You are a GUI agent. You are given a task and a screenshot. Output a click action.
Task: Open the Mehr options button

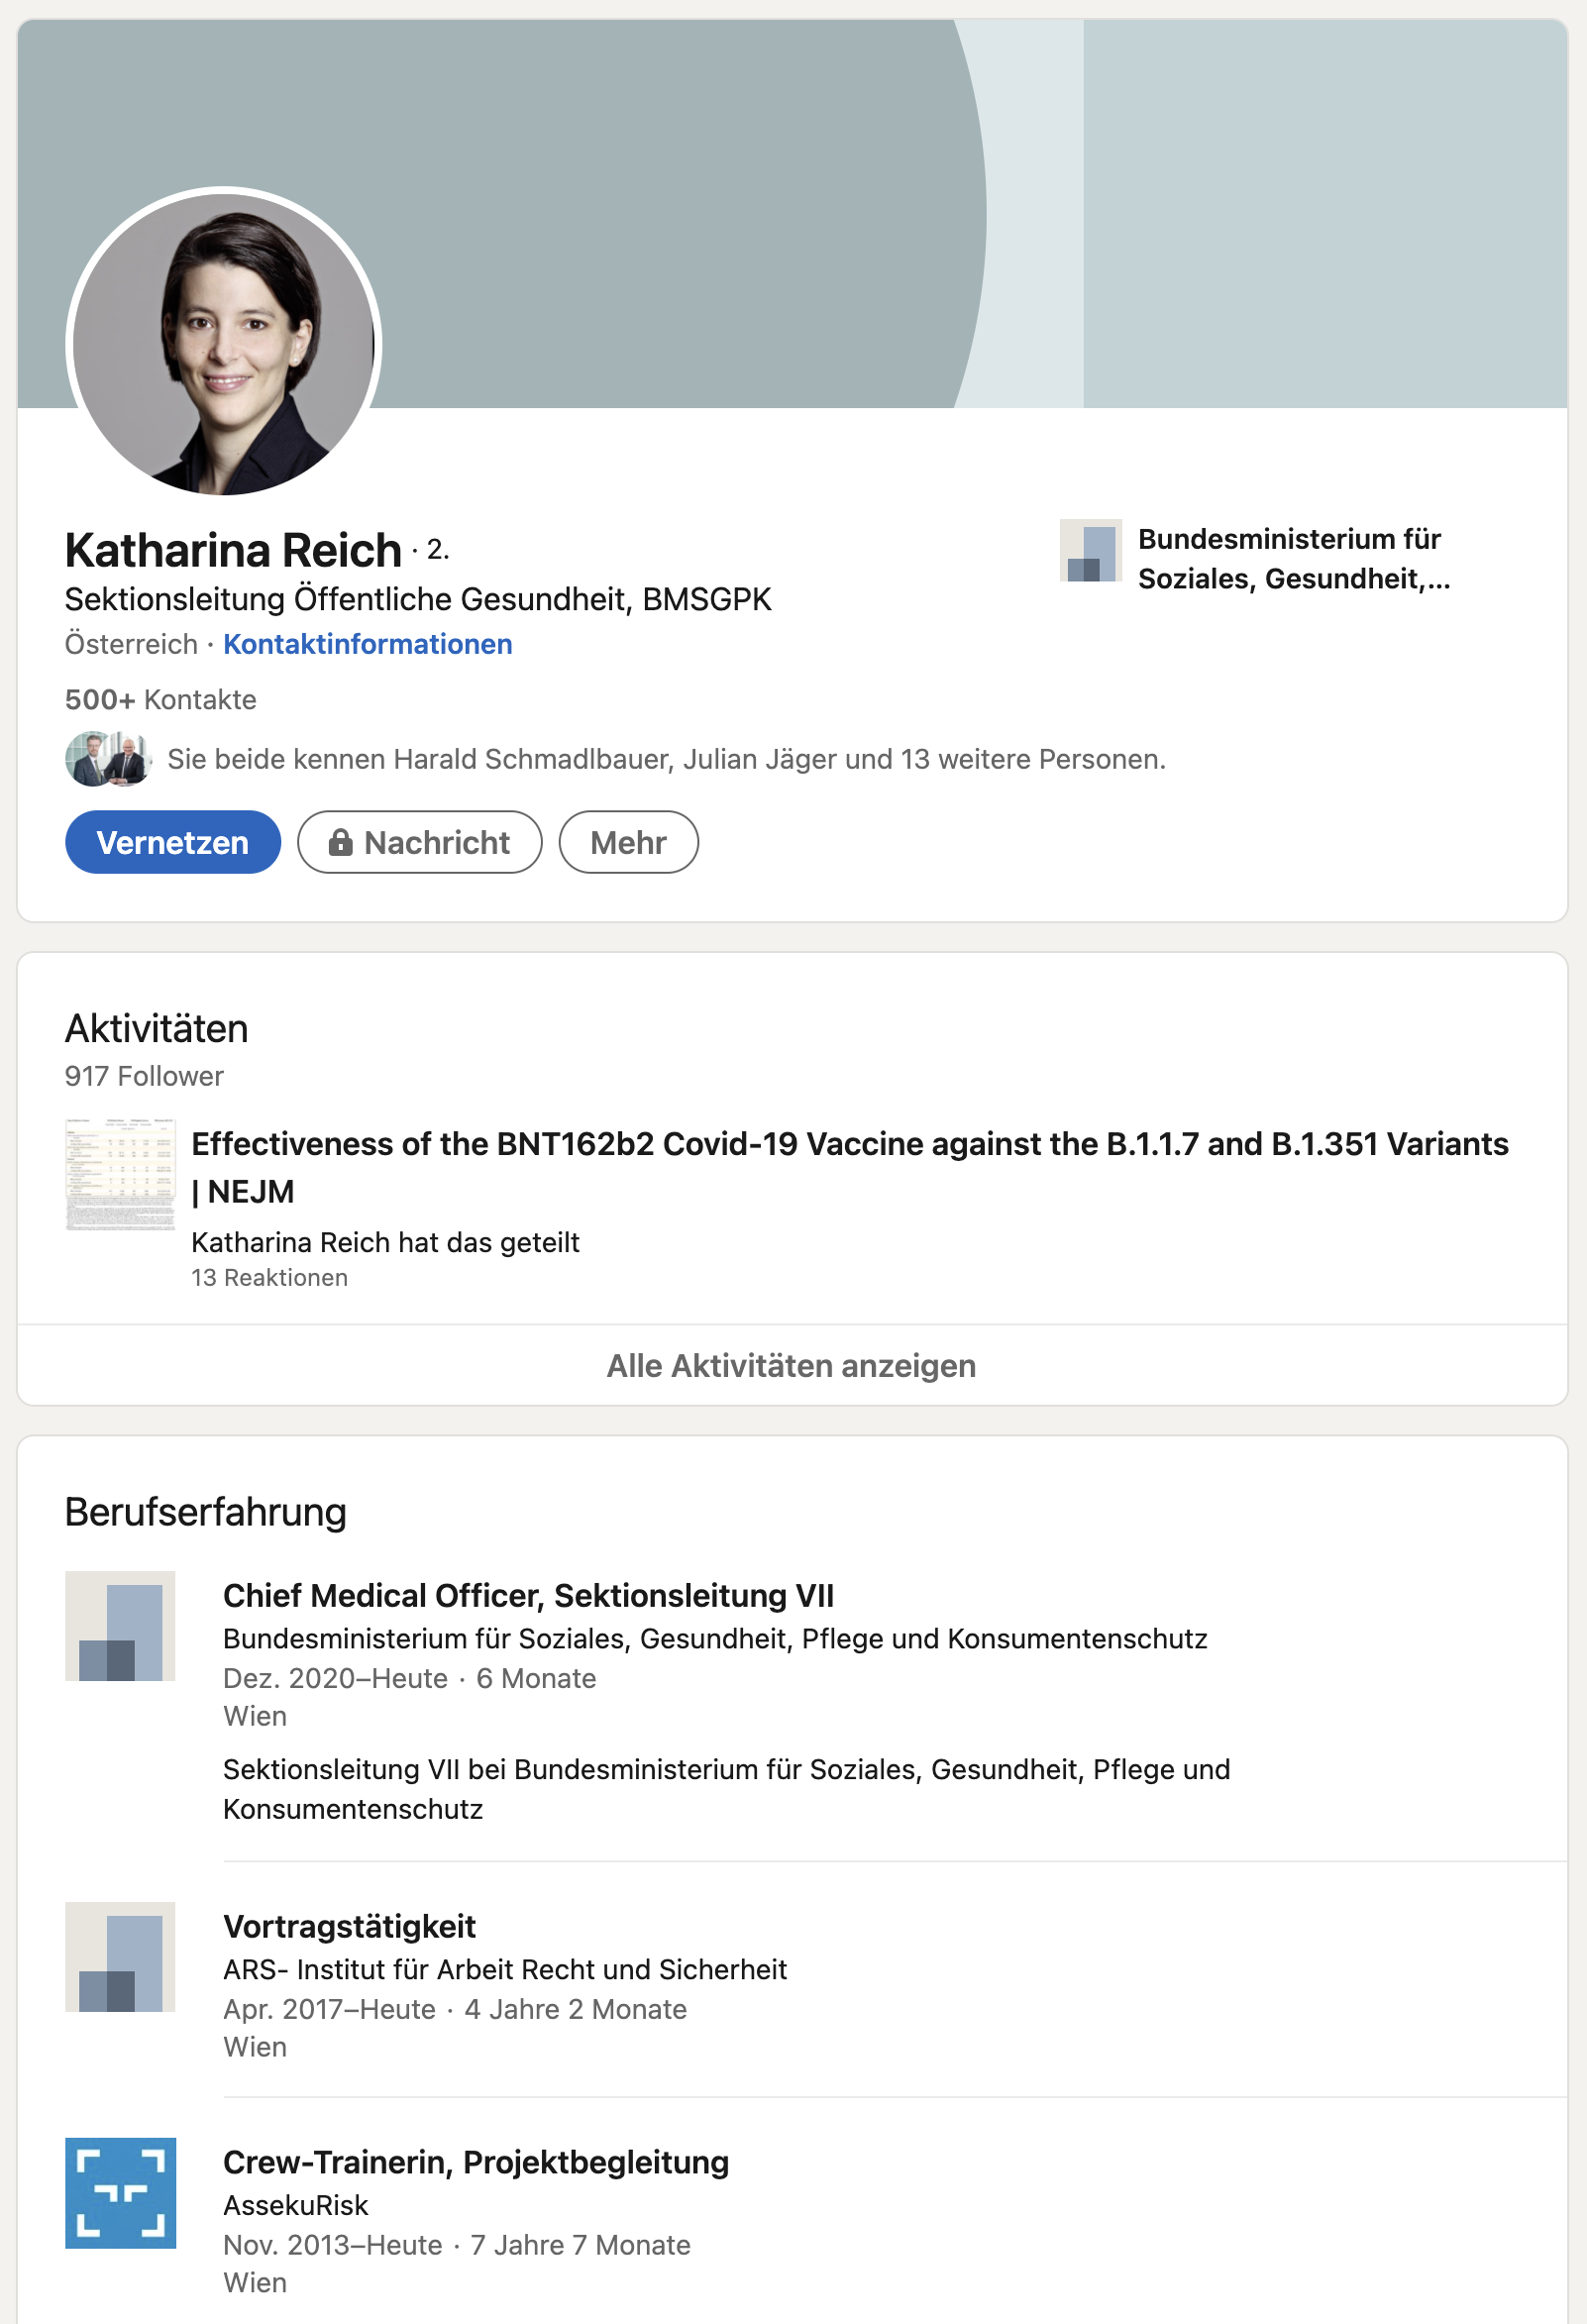coord(628,842)
